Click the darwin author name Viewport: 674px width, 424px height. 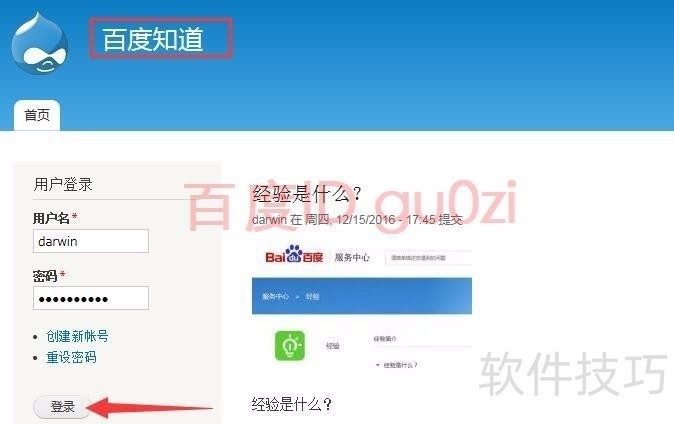tap(269, 220)
